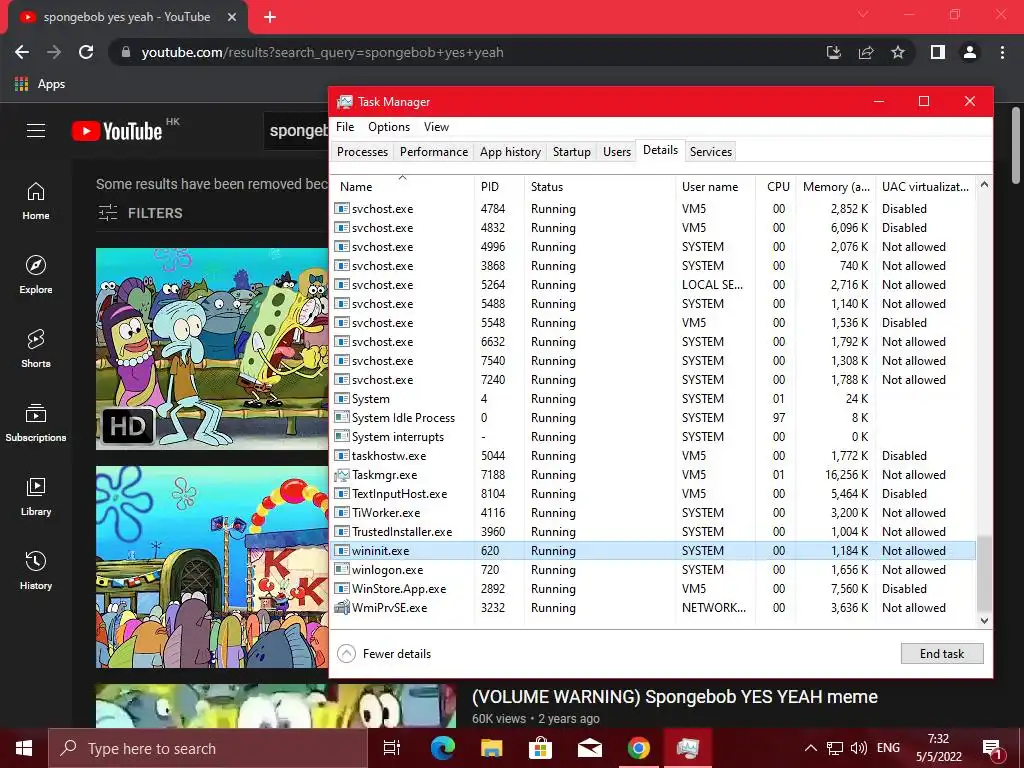Open Chrome profile avatar
1024x768 pixels.
point(970,52)
